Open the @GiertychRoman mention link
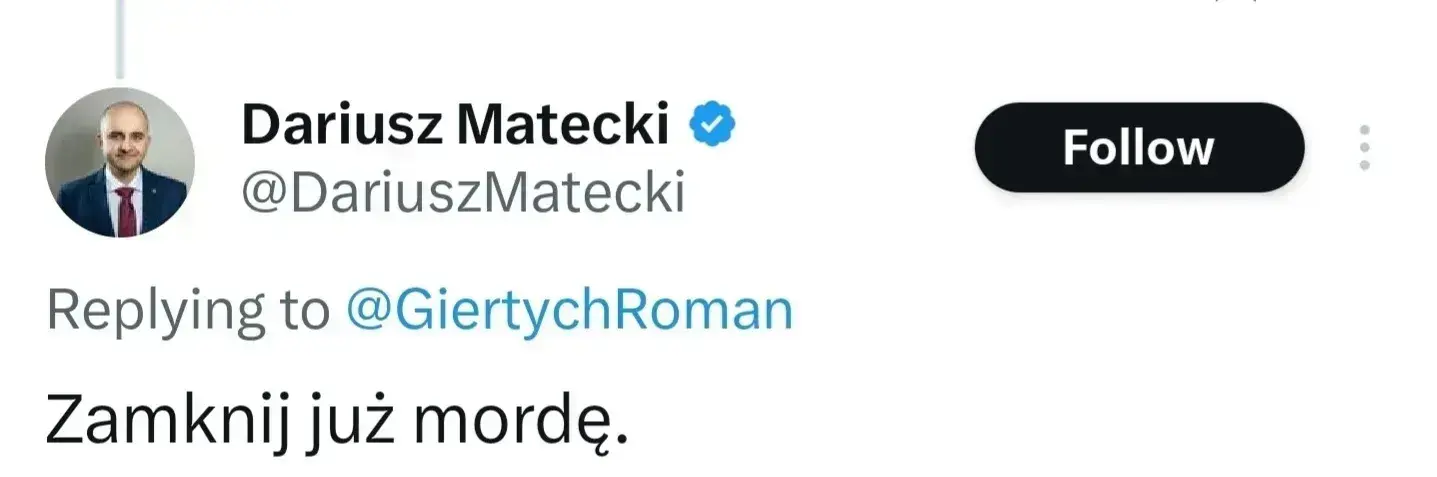This screenshot has width=1437, height=477. coord(569,310)
